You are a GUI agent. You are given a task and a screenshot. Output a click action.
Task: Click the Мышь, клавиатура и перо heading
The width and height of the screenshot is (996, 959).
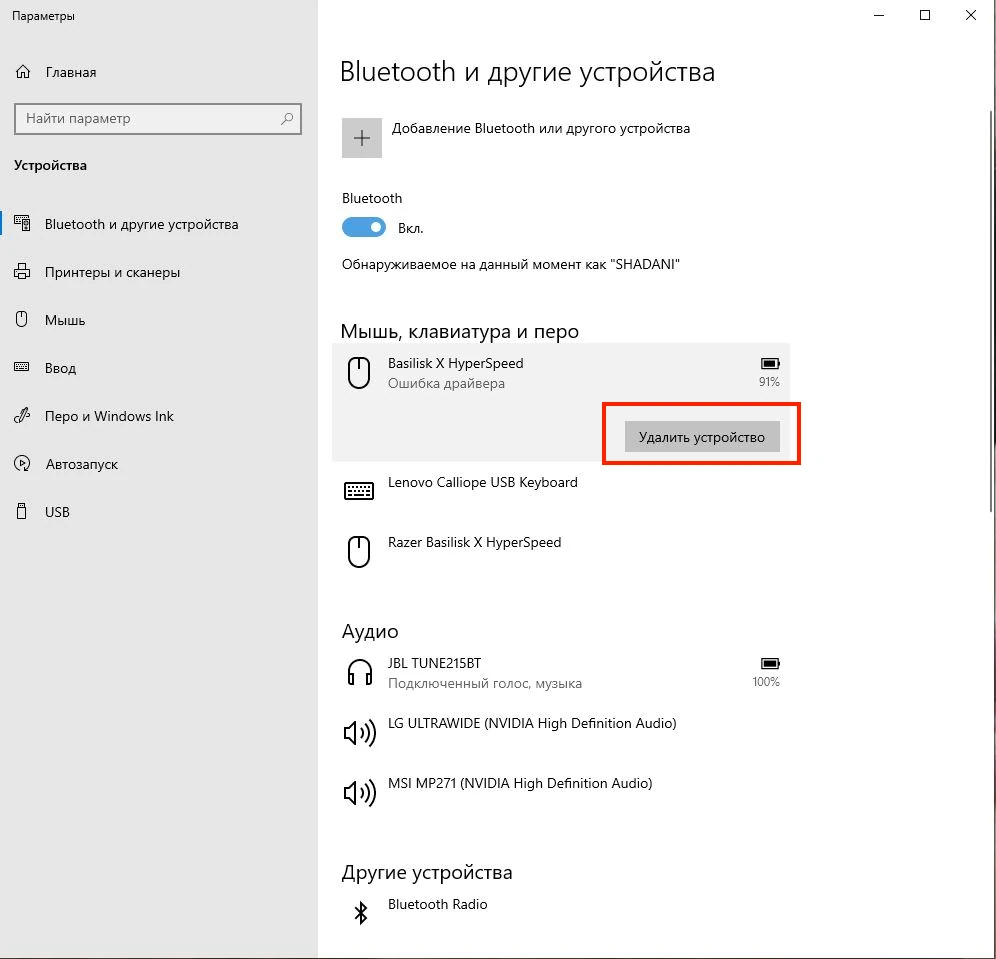(460, 332)
